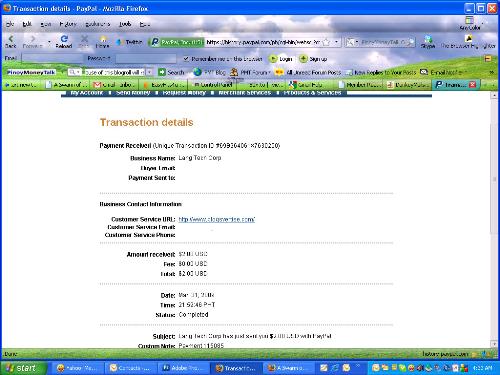Go back with the Back arrow
500x375 pixels.
(11, 41)
